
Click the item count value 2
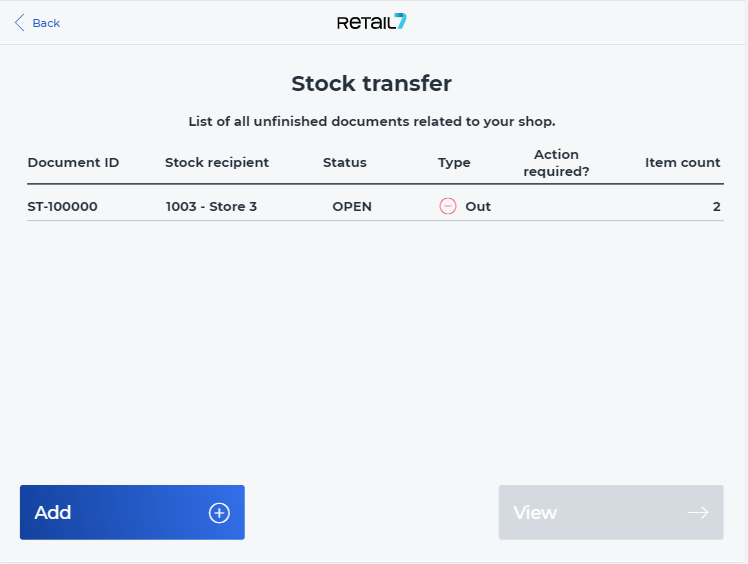(x=717, y=207)
